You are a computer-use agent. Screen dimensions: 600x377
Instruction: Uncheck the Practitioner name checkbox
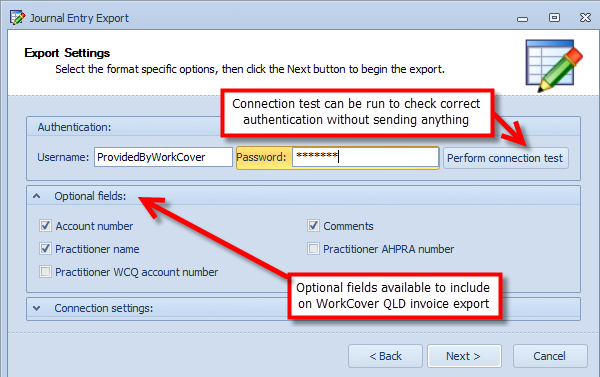(46, 249)
